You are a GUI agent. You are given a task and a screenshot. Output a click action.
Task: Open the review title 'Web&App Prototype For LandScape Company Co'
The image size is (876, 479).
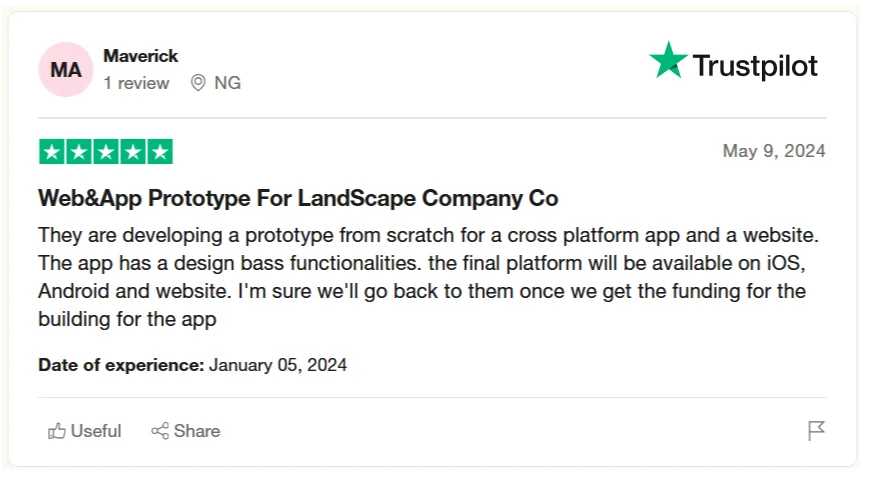tap(298, 198)
